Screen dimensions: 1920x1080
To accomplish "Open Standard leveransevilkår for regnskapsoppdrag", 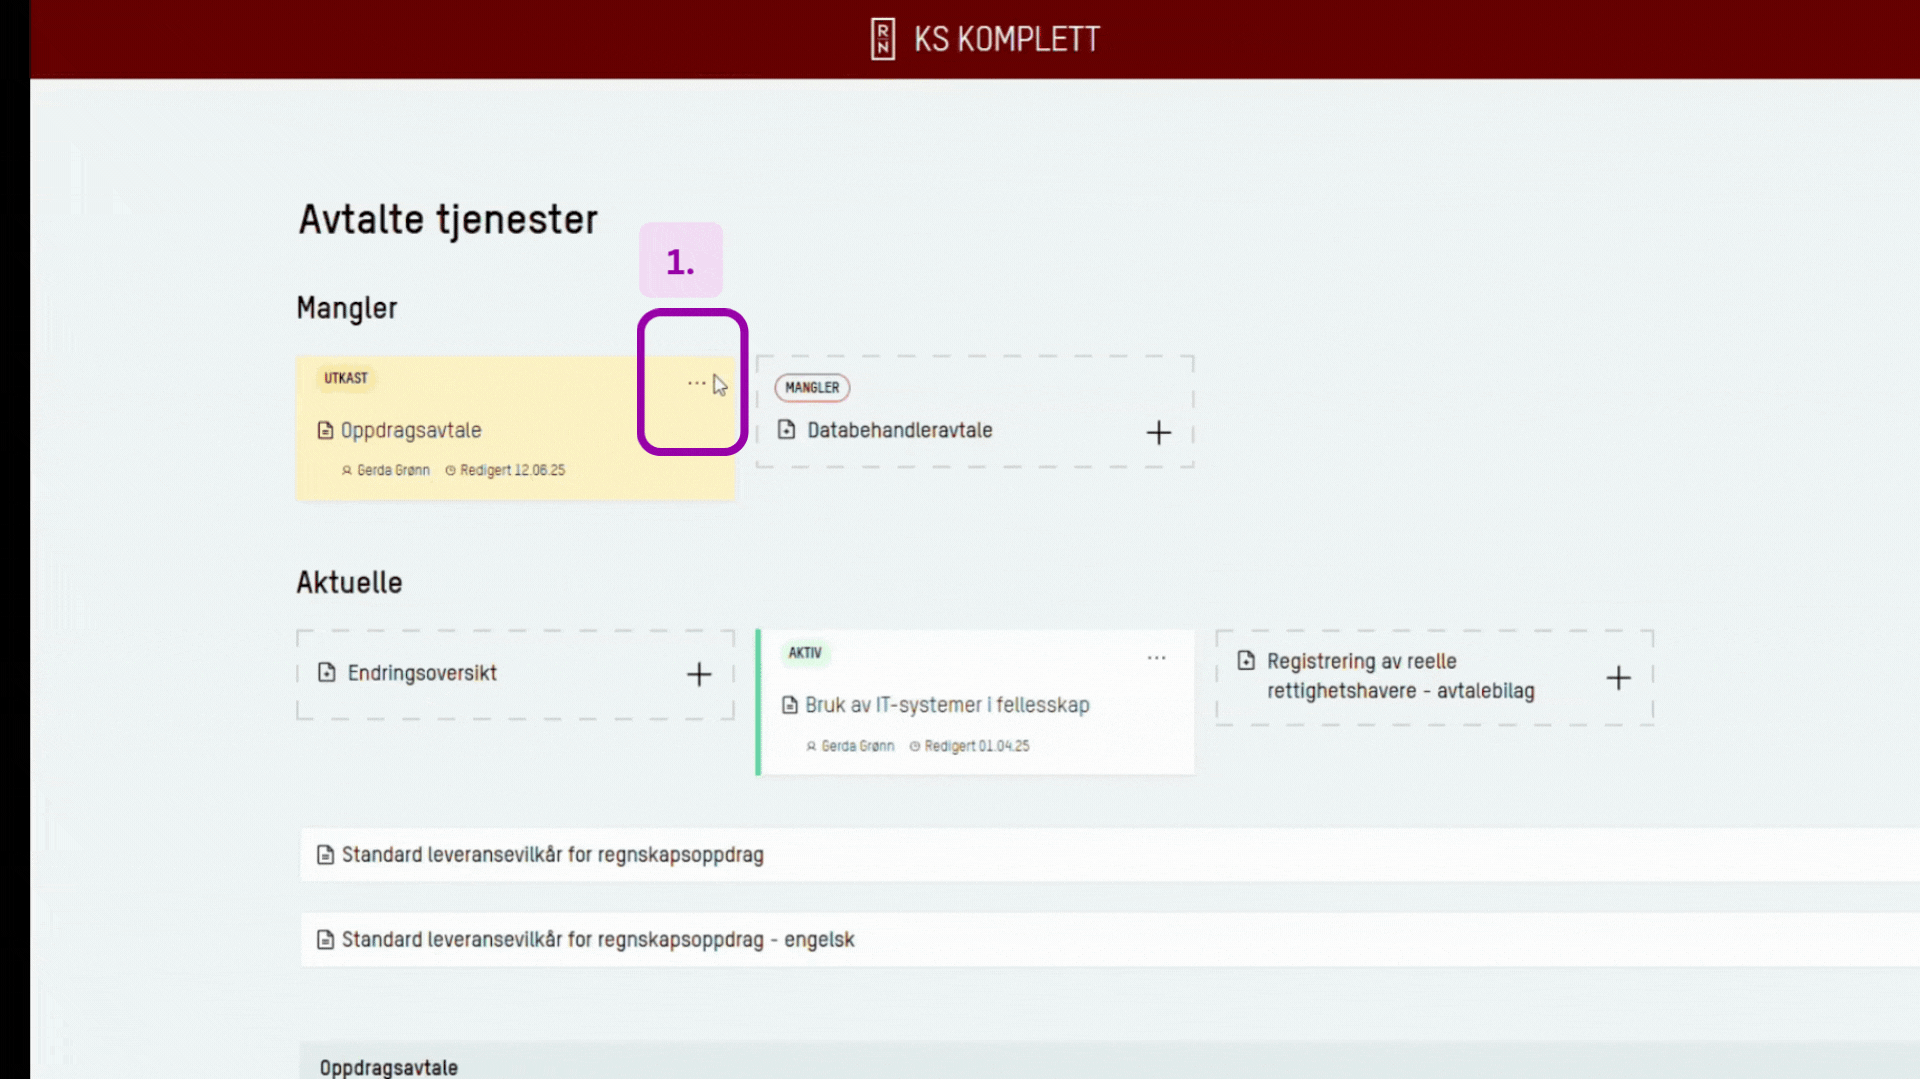I will pos(552,855).
